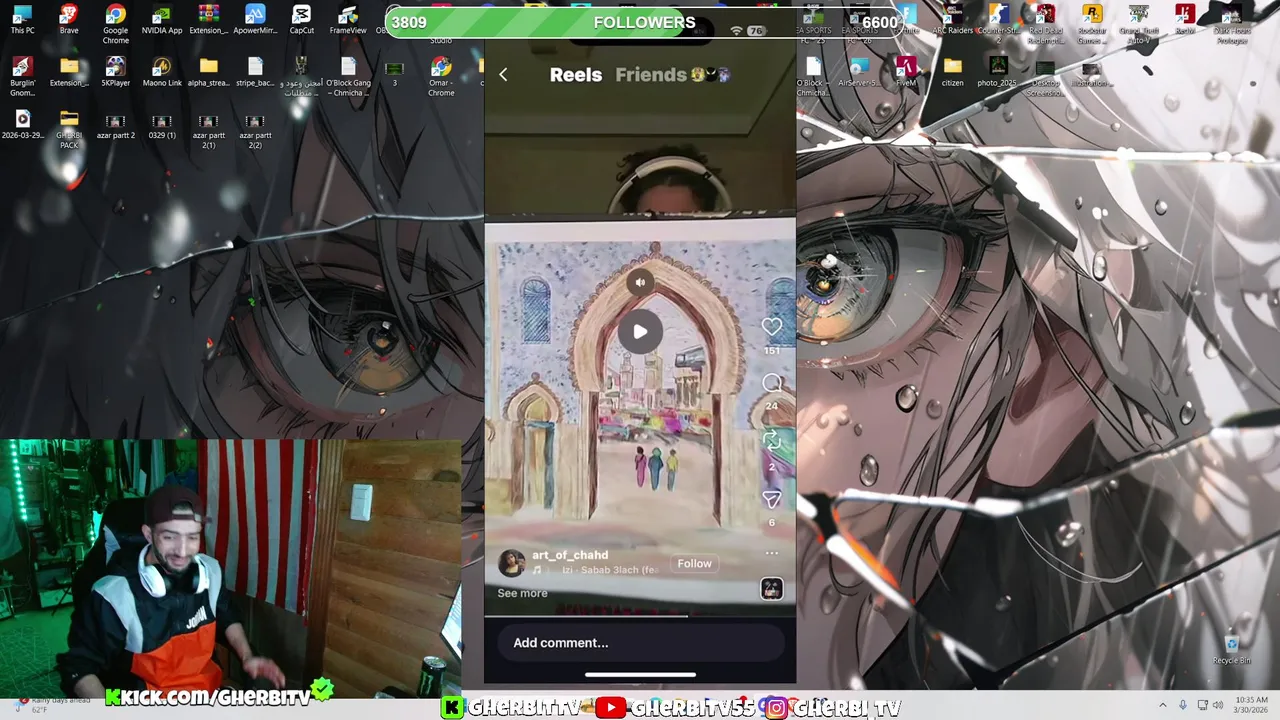Like the reel with the heart icon
Image resolution: width=1280 pixels, height=720 pixels.
click(x=771, y=327)
